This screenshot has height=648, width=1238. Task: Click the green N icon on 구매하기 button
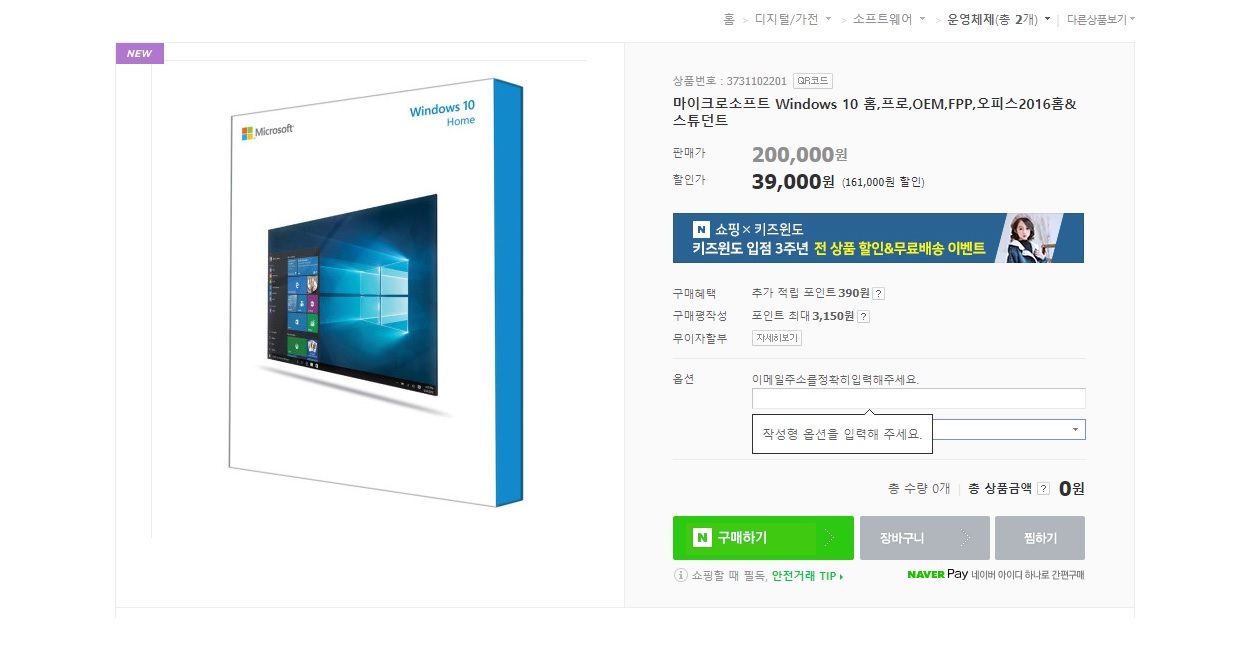[703, 538]
